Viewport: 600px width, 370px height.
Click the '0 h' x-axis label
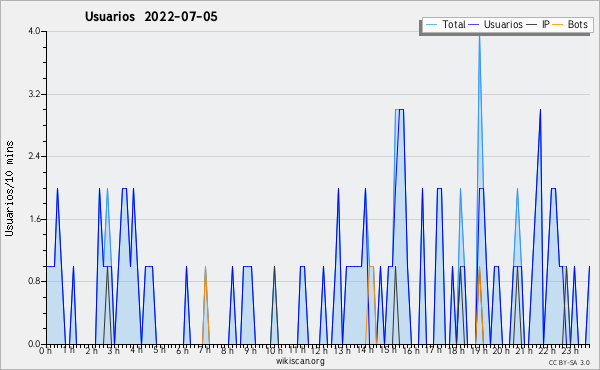point(46,351)
